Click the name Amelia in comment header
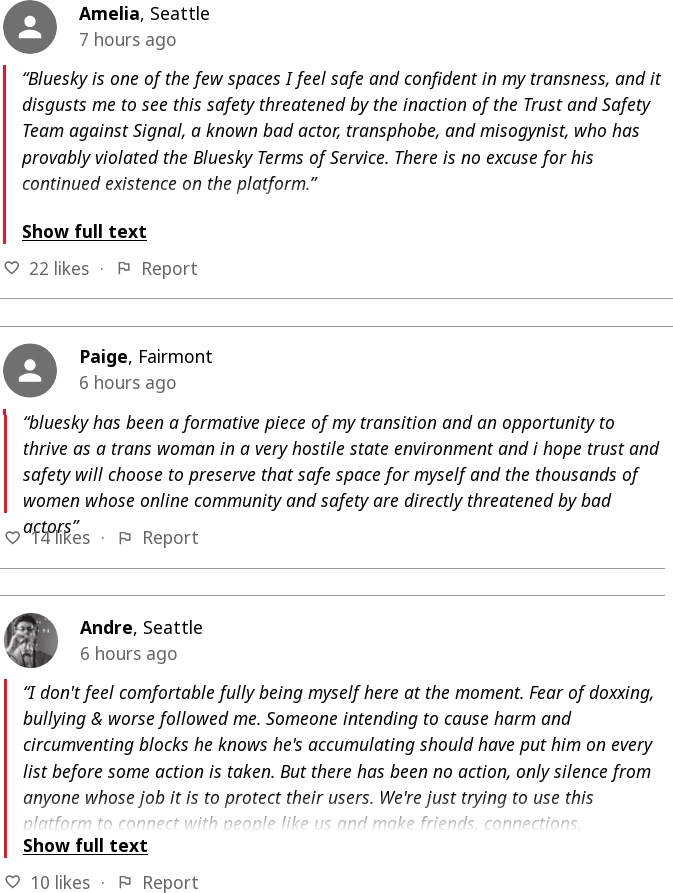 110,14
